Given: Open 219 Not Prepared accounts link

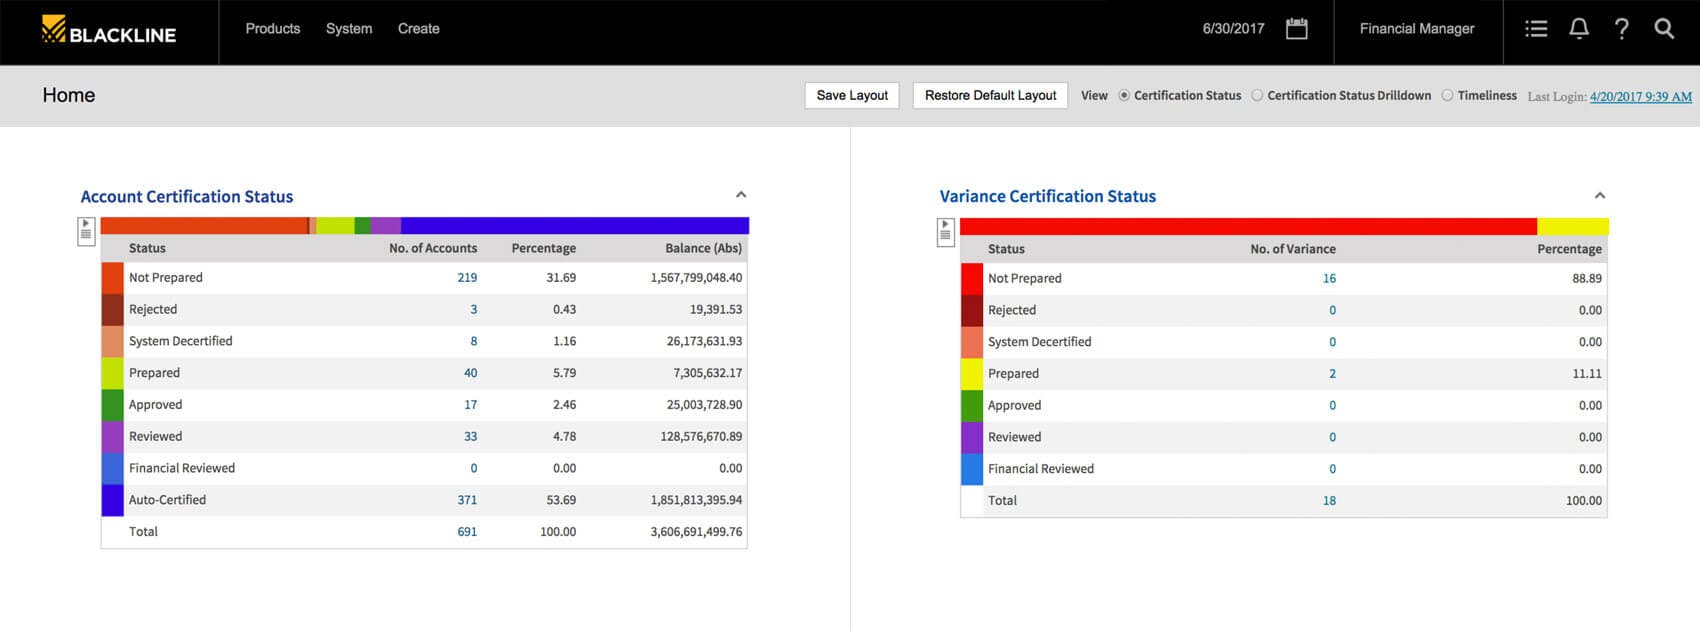Looking at the screenshot, I should pos(467,278).
